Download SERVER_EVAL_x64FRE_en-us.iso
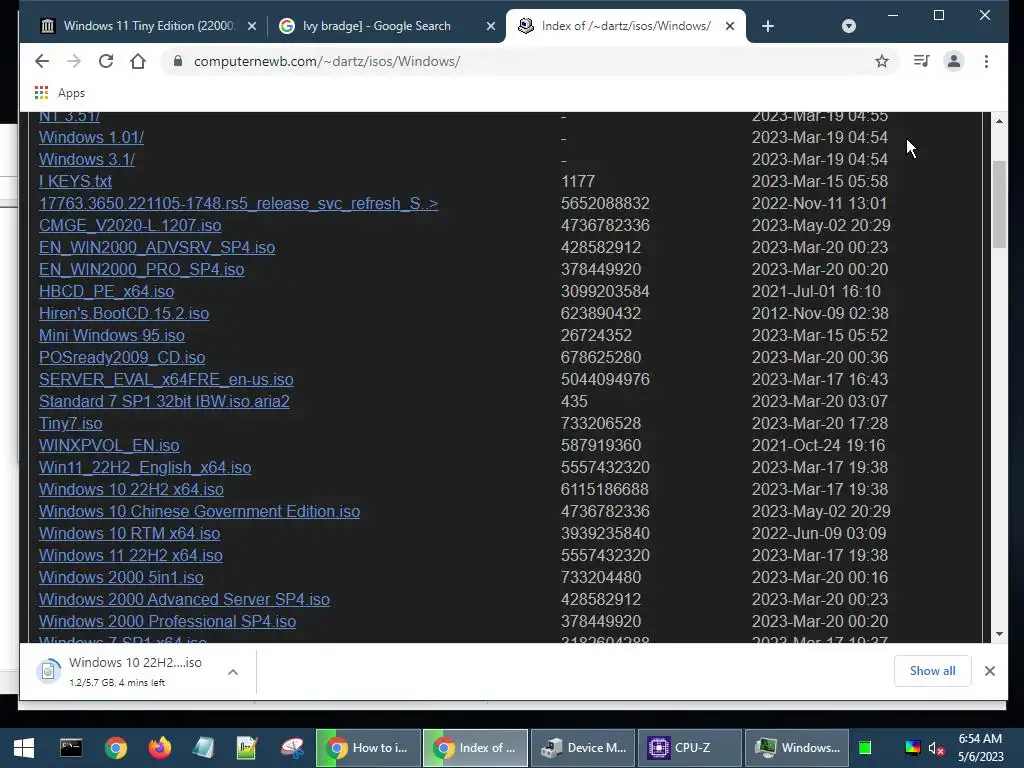The image size is (1024, 768). [167, 379]
